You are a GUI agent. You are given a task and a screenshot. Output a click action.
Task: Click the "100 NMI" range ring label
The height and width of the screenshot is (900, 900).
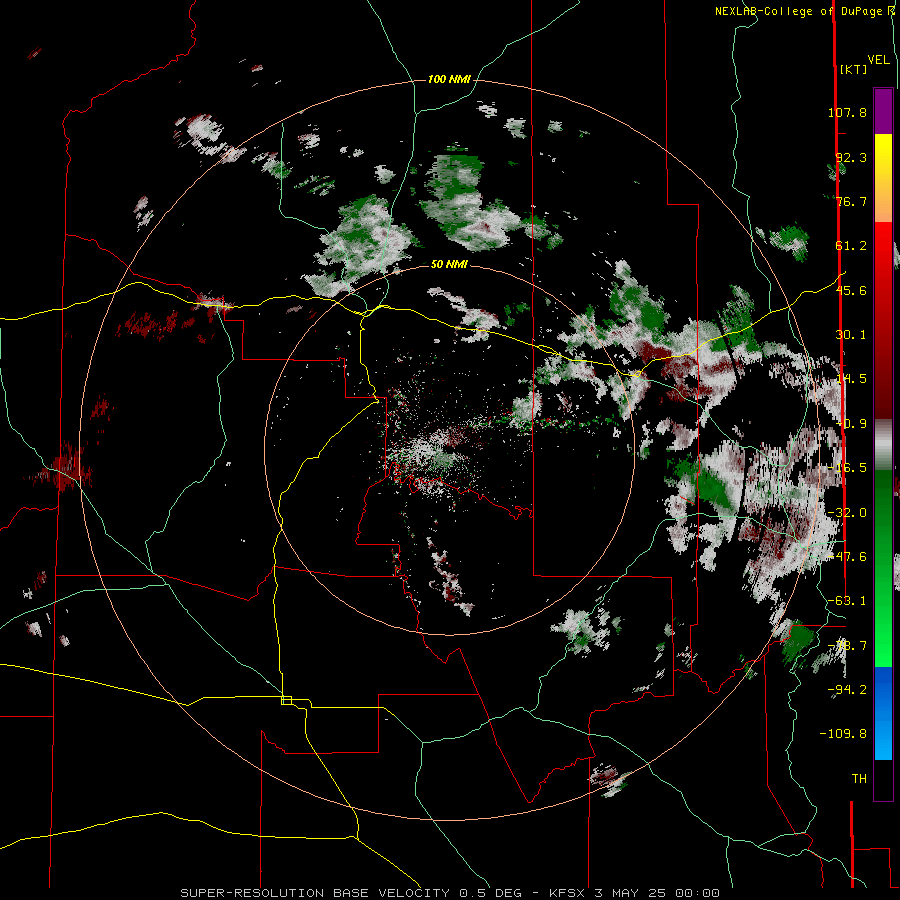point(449,79)
